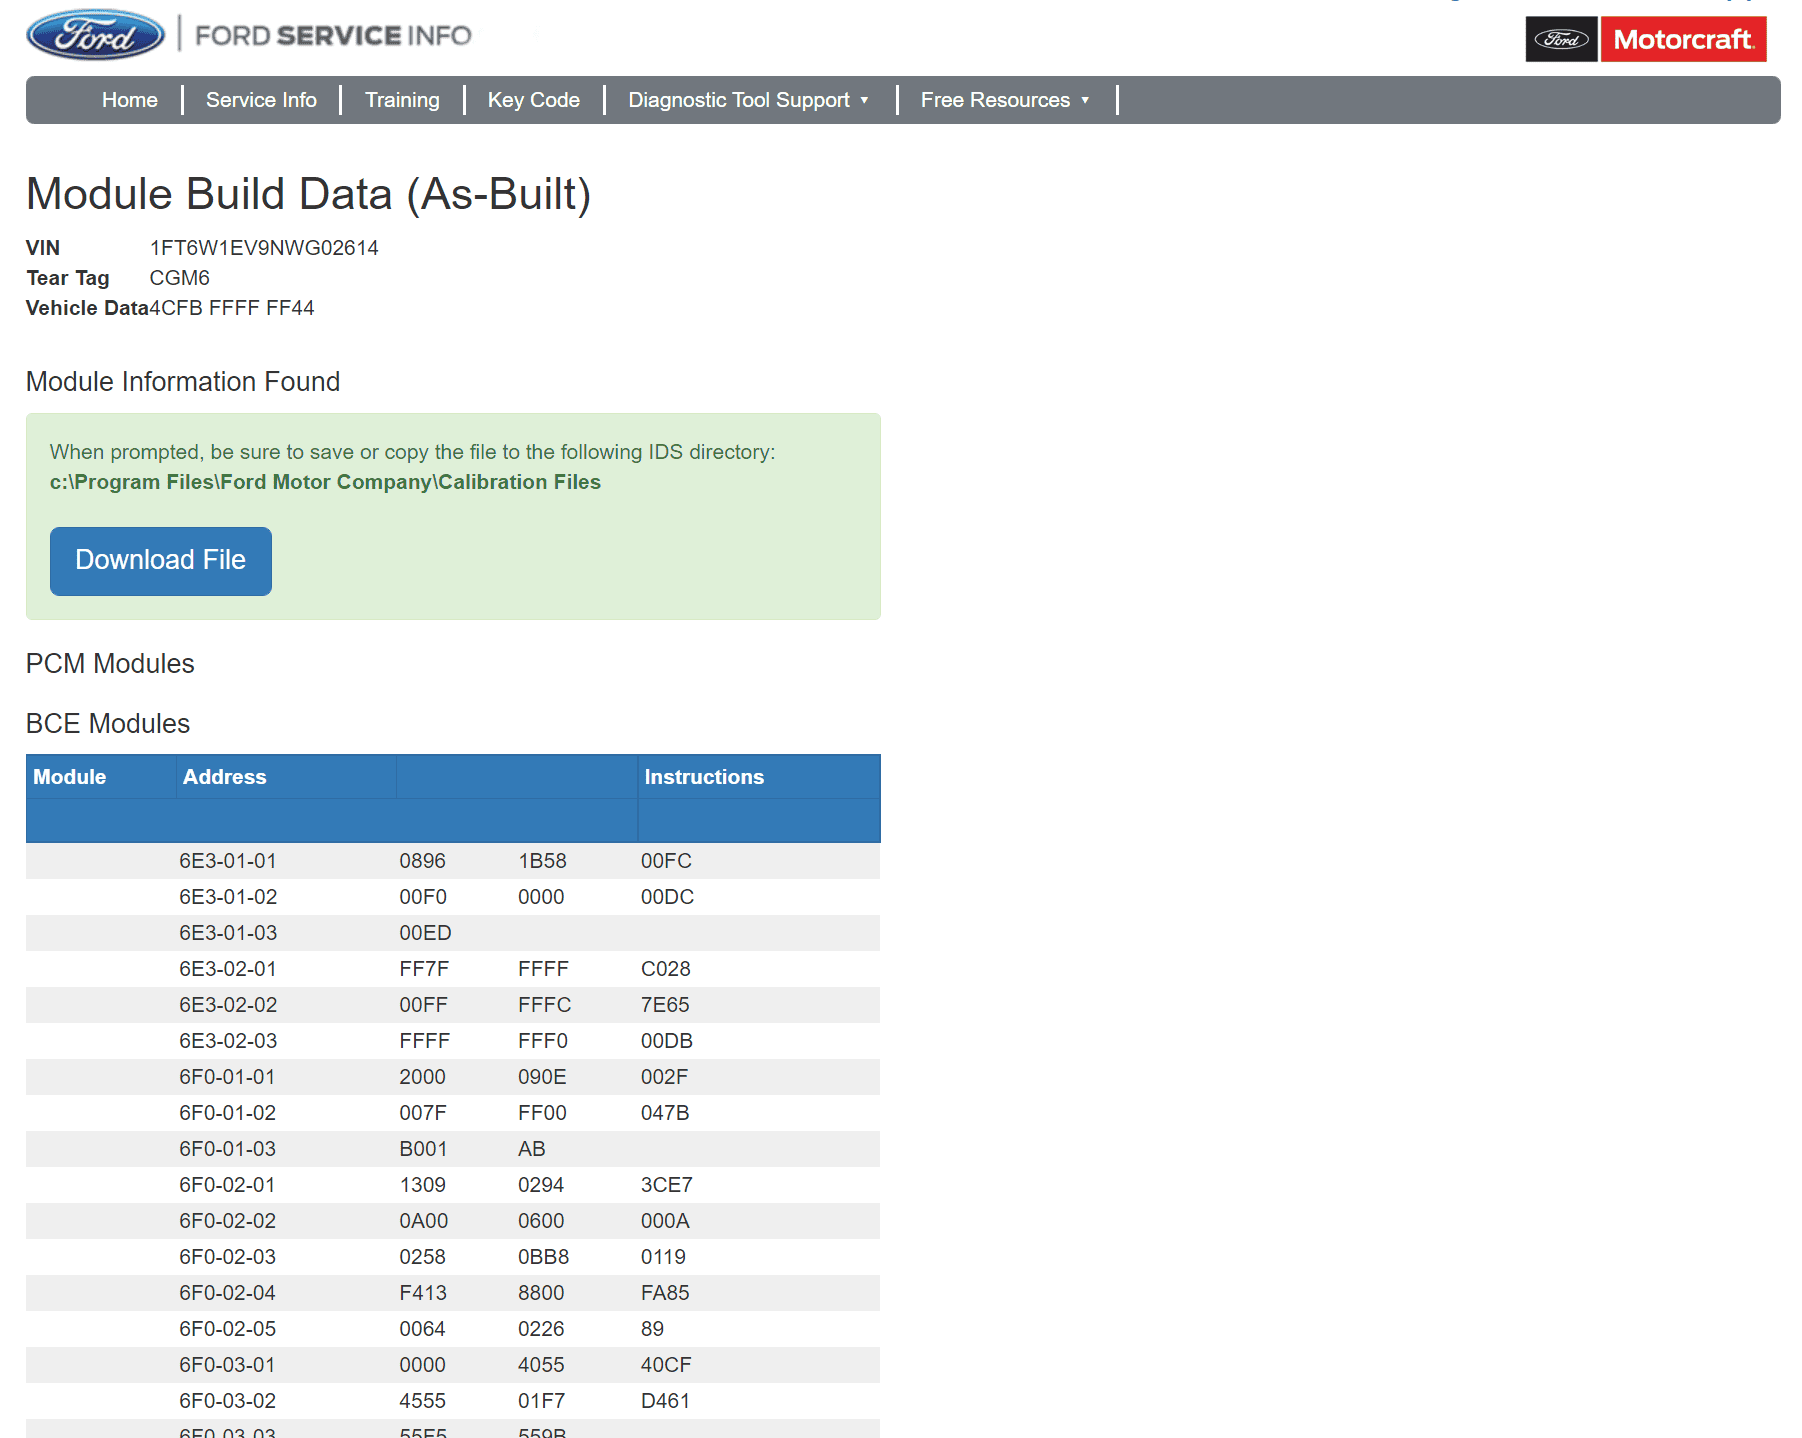The image size is (1802, 1438).
Task: Click the PCM Modules heading
Action: (110, 664)
